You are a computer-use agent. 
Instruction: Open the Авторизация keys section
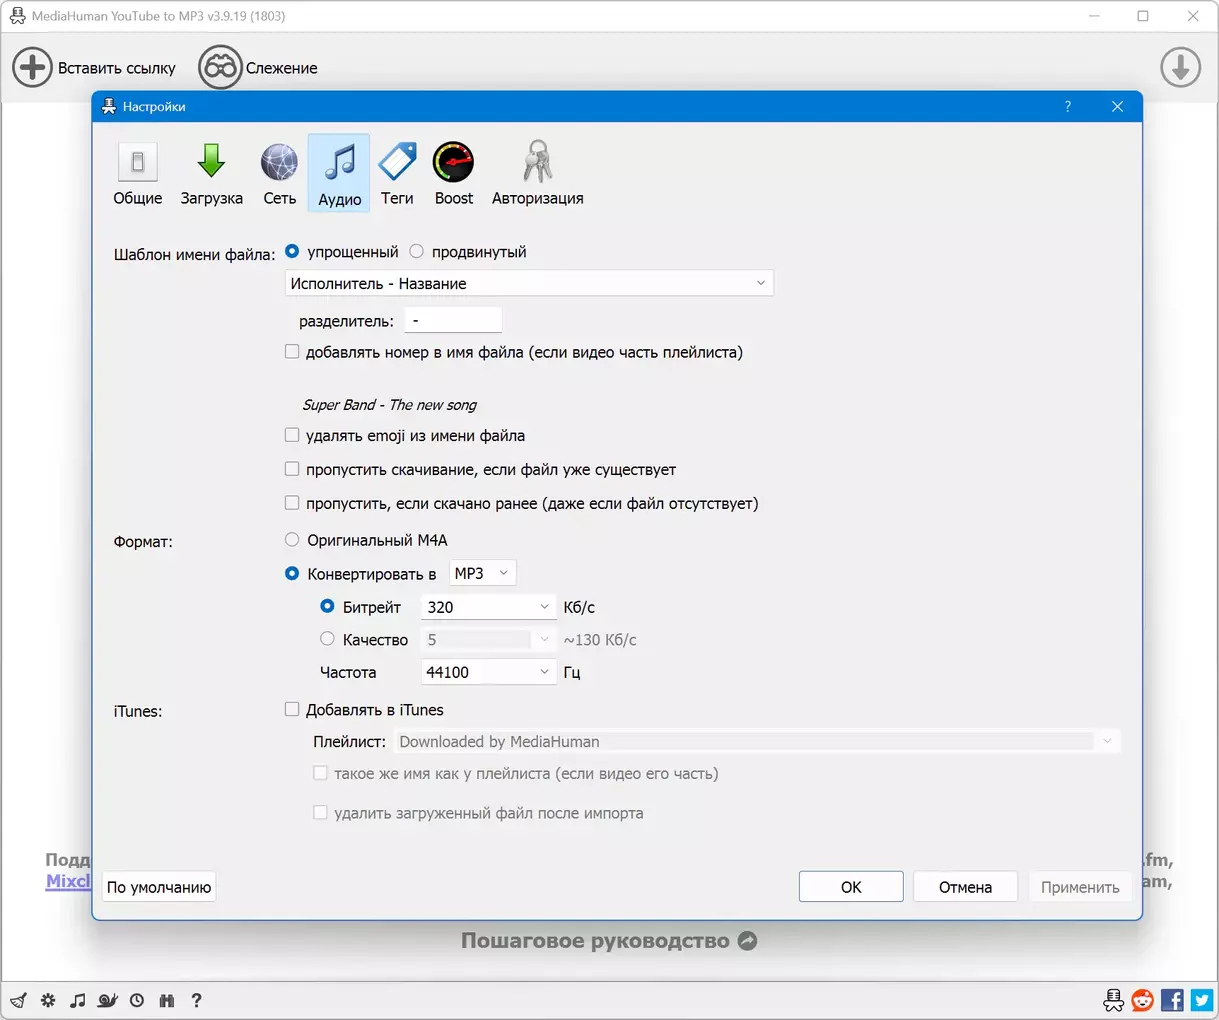(x=537, y=173)
